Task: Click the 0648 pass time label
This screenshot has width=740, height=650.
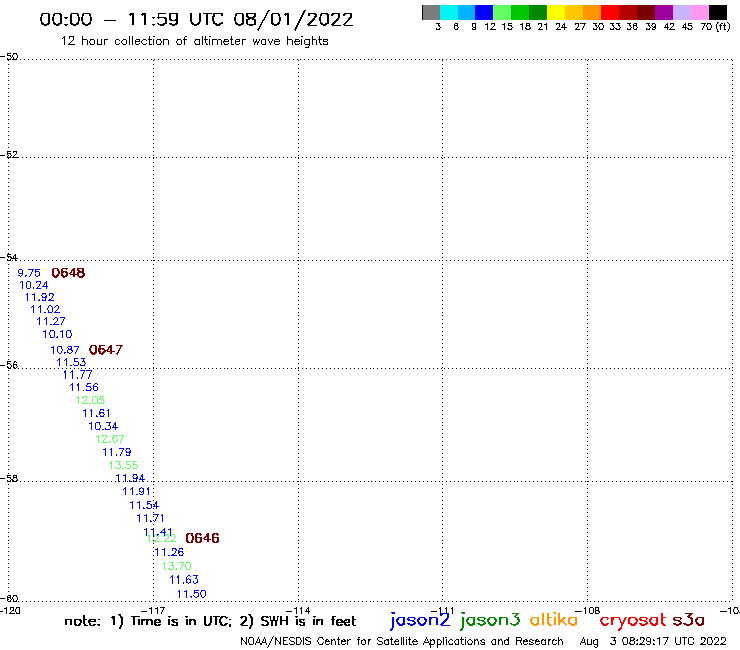Action: point(68,273)
